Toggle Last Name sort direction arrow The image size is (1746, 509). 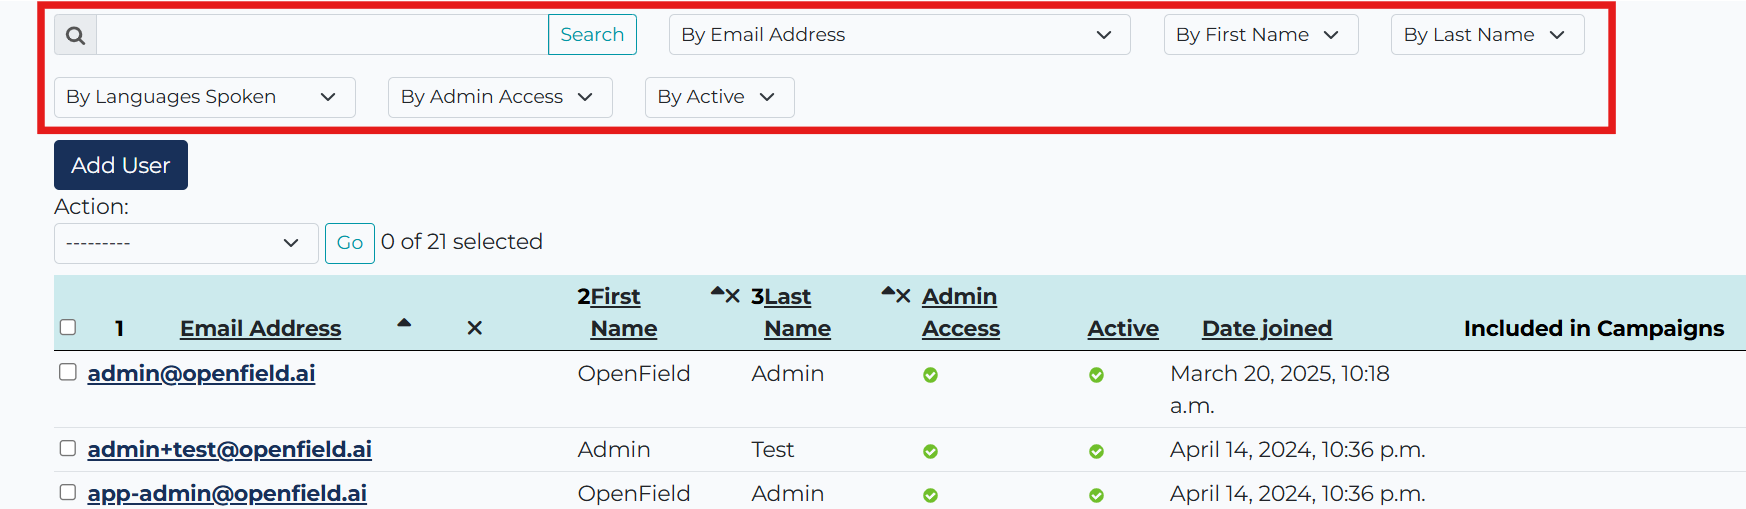coord(888,292)
